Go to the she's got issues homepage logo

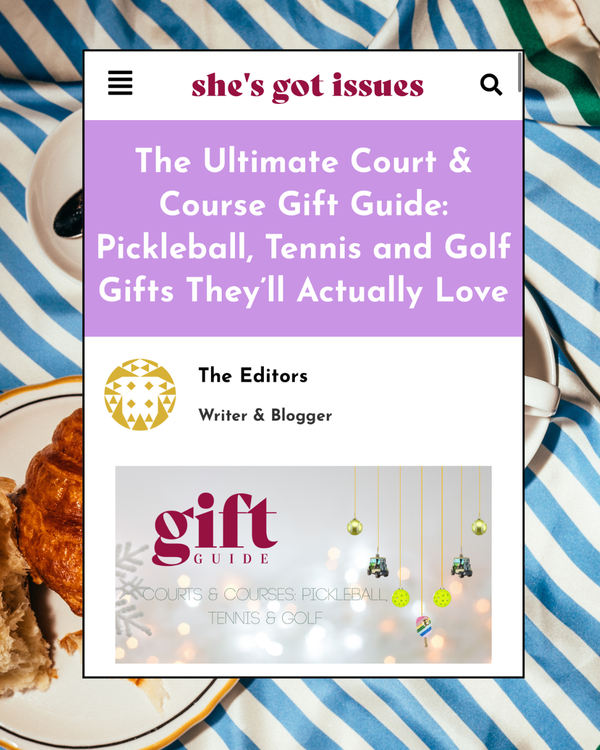click(308, 87)
